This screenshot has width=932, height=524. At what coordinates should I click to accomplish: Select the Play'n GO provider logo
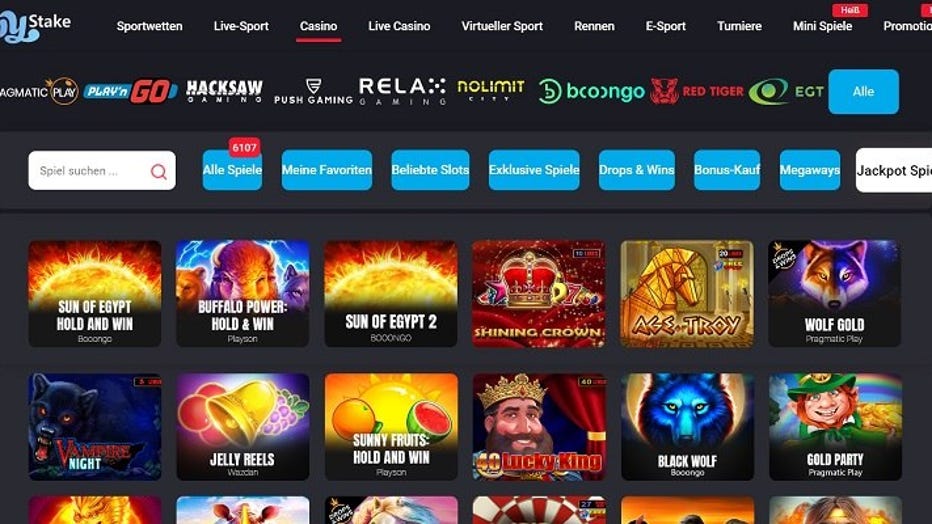130,91
